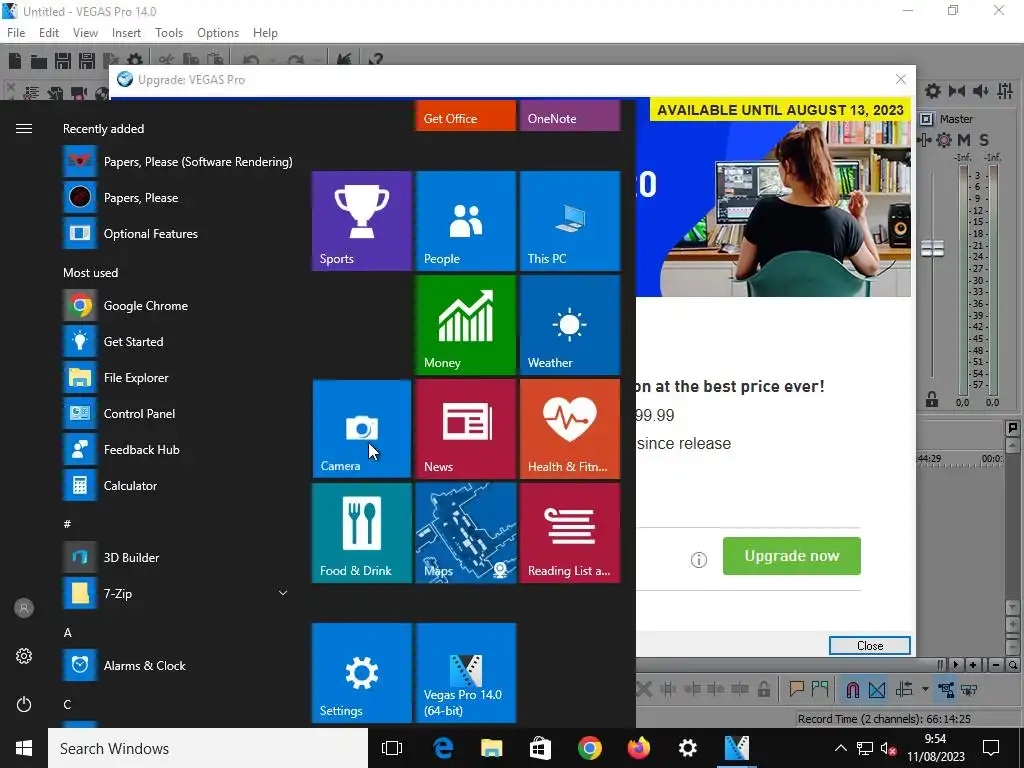Click the Get Office tile

(466, 116)
